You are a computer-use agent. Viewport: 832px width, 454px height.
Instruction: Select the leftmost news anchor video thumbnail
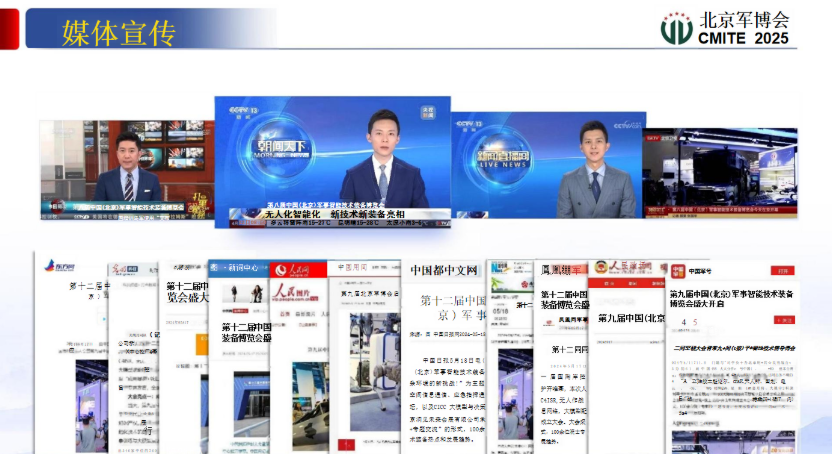coord(126,170)
